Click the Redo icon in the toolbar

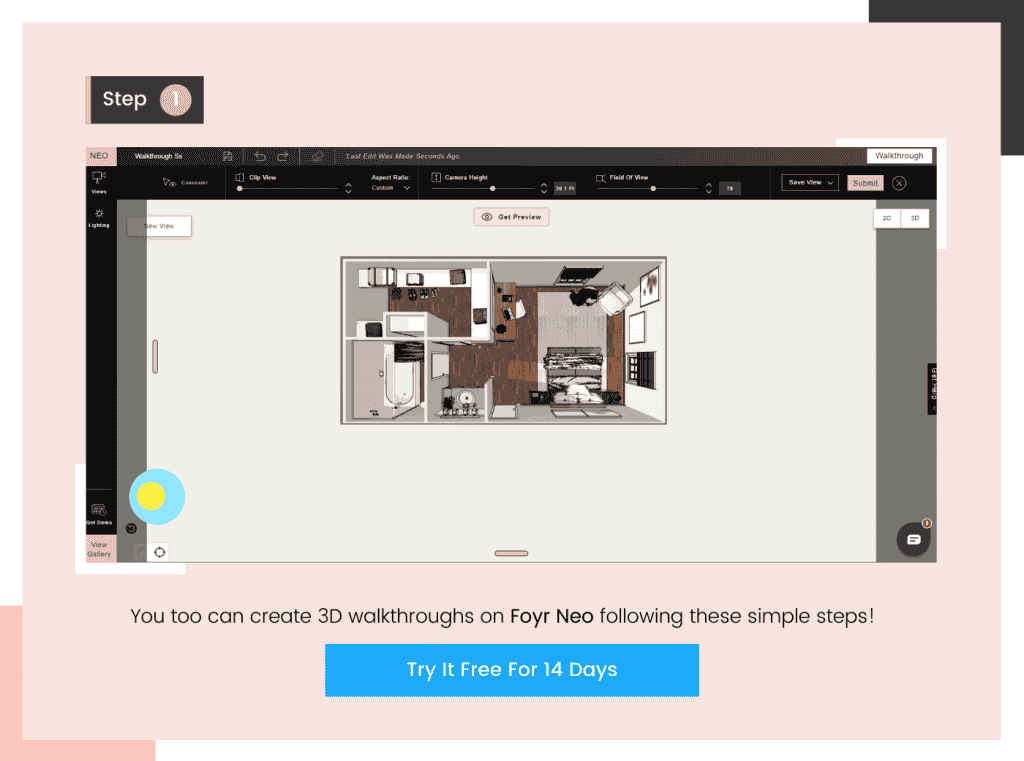[283, 156]
